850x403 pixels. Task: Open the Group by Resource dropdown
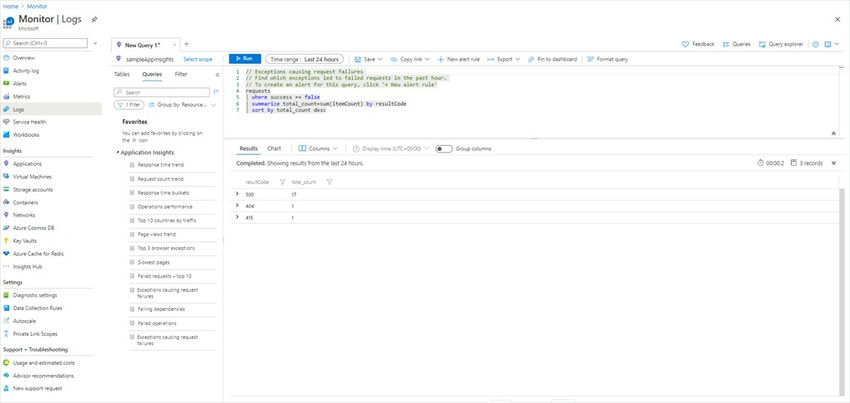[182, 105]
